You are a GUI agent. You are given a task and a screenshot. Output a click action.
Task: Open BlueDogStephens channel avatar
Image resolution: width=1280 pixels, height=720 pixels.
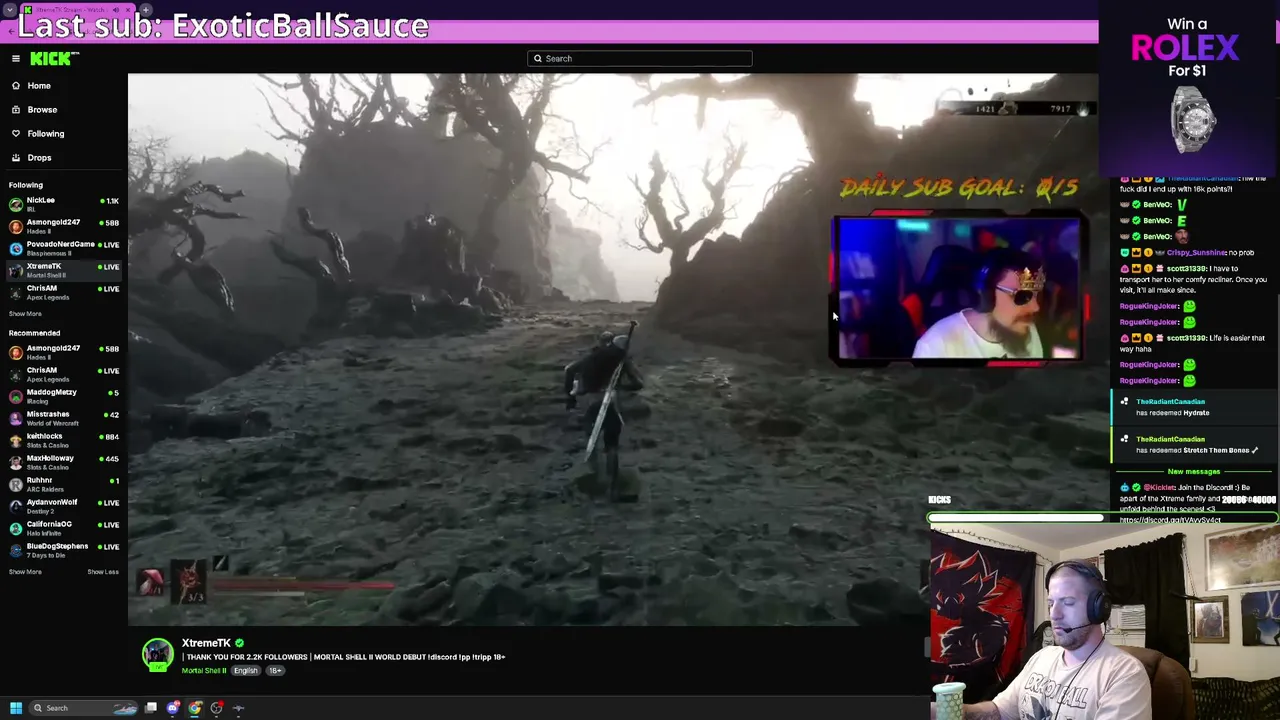coord(16,550)
